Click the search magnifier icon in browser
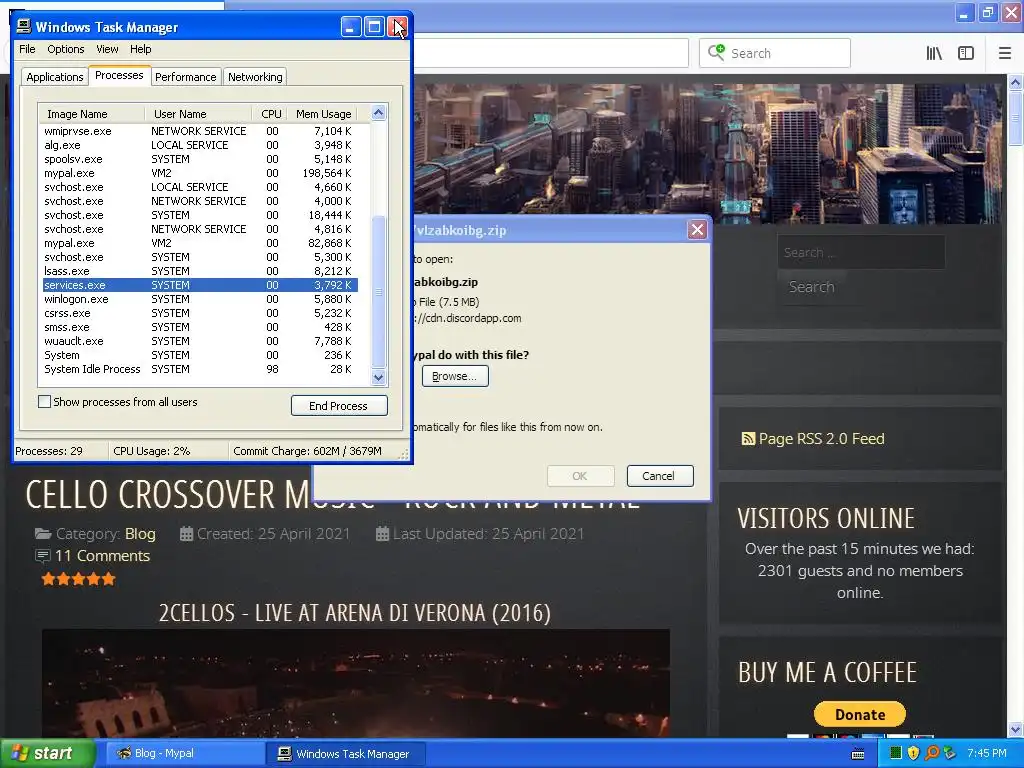1024x768 pixels. (x=716, y=52)
